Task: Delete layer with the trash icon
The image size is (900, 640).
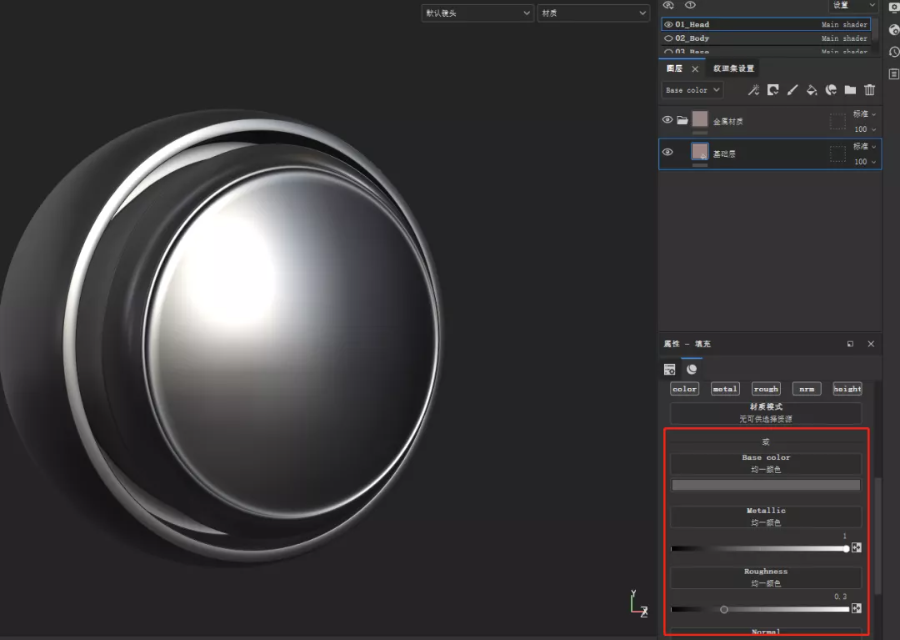Action: point(870,90)
